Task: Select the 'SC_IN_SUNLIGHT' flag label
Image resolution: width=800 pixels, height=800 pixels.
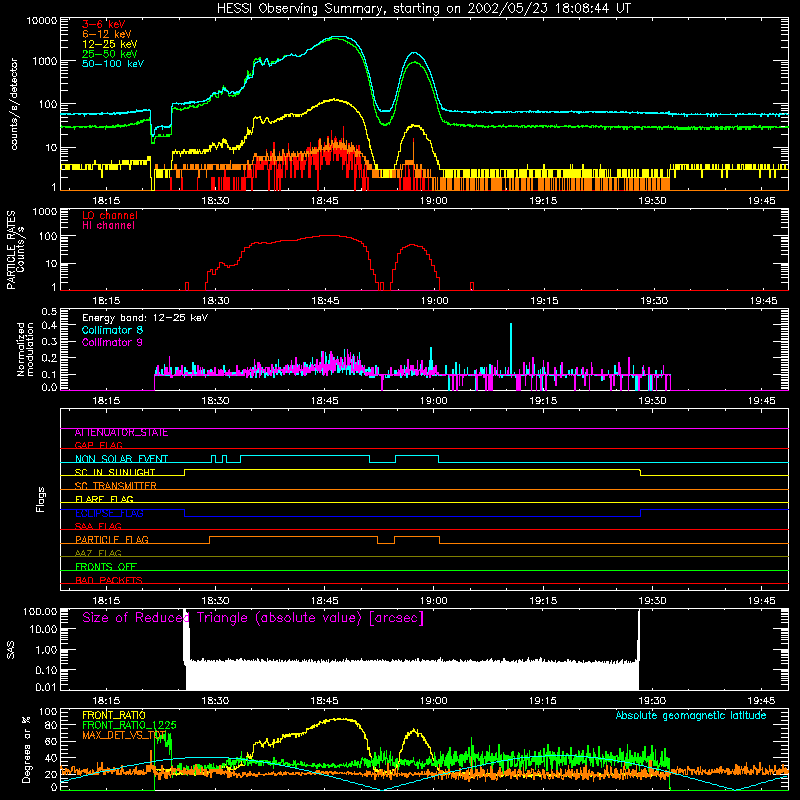Action: tap(115, 472)
